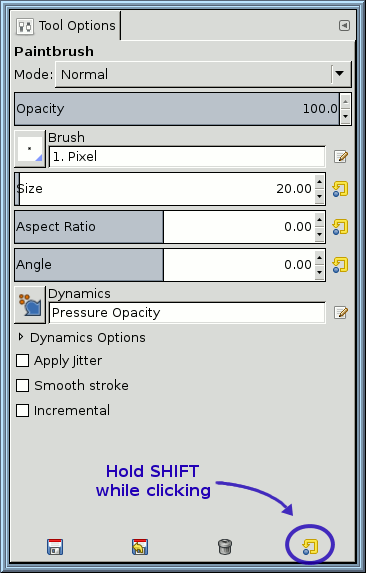Decrease Opacity with the down arrow
The width and height of the screenshot is (366, 573).
346,117
